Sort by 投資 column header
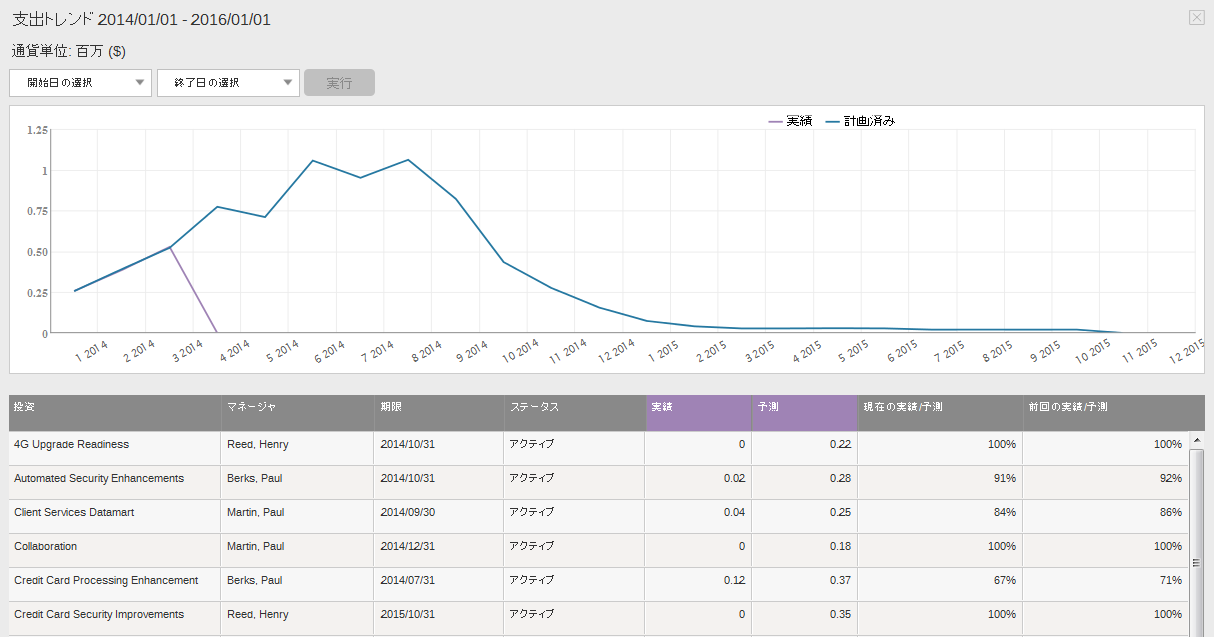1214x637 pixels. click(23, 408)
